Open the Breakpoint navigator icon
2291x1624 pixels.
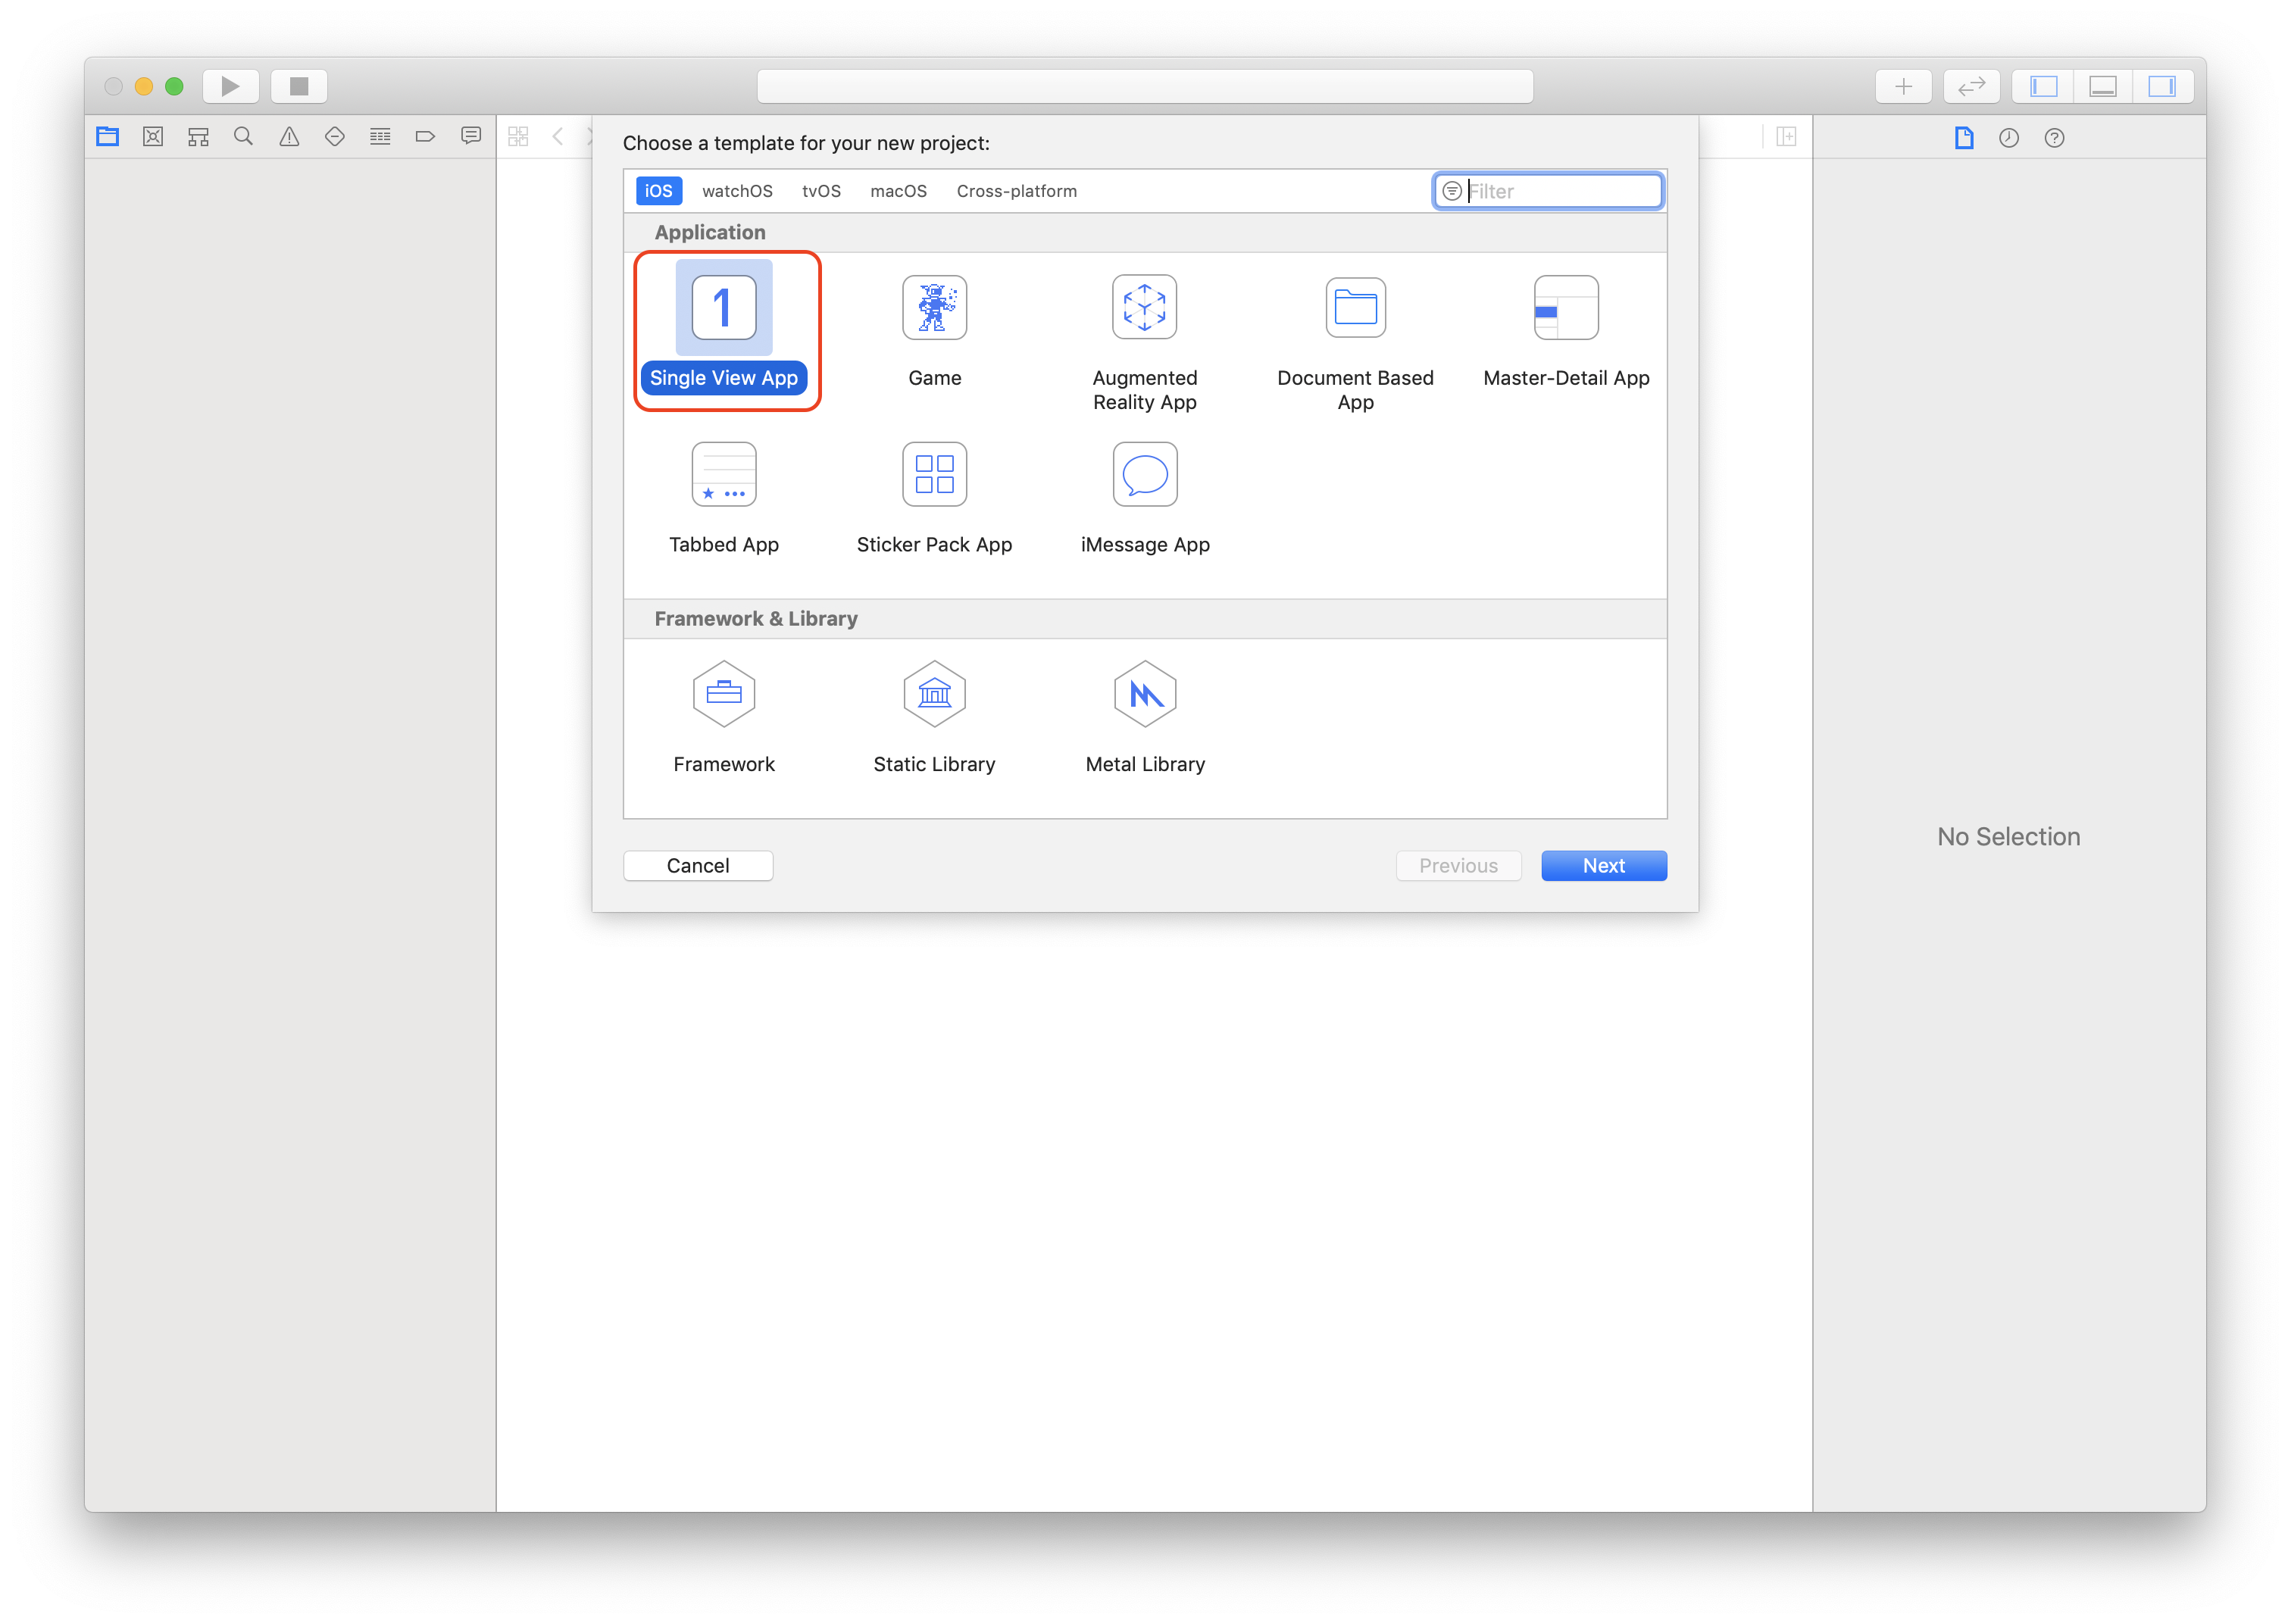click(x=425, y=137)
